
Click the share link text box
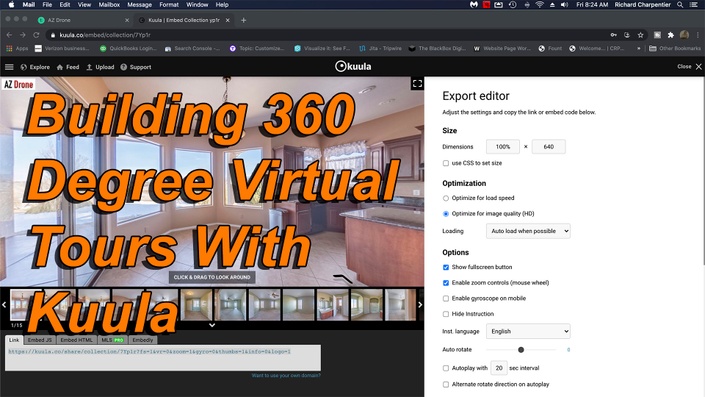tap(163, 358)
